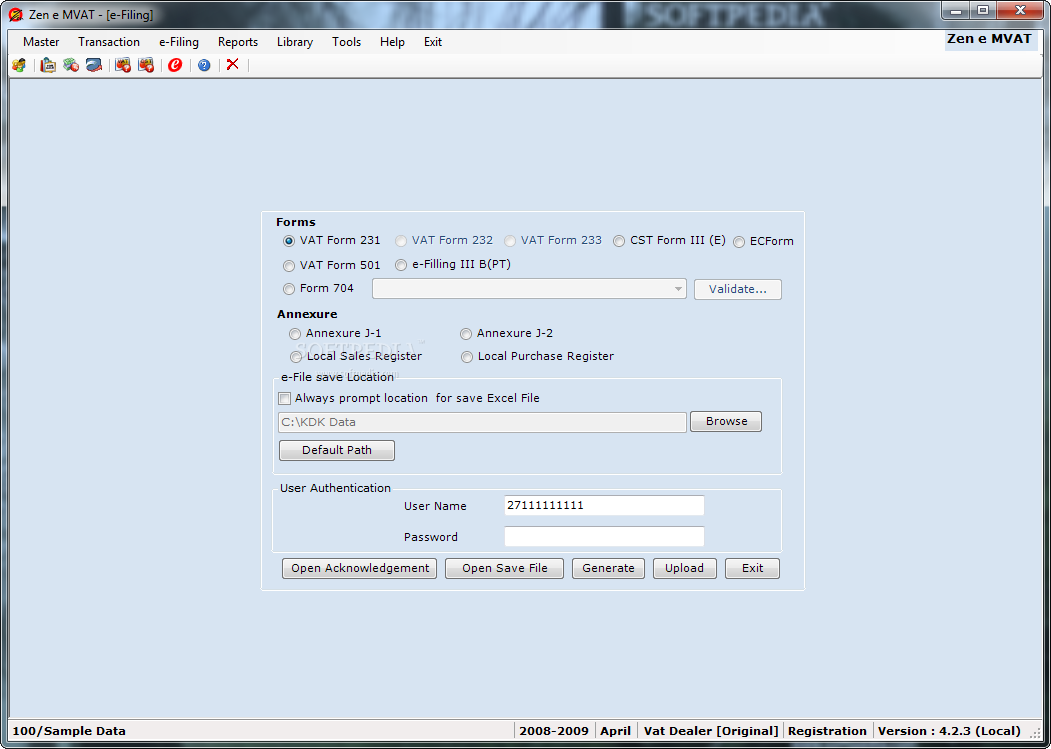
Task: Click Browse to choose save location
Action: 726,421
